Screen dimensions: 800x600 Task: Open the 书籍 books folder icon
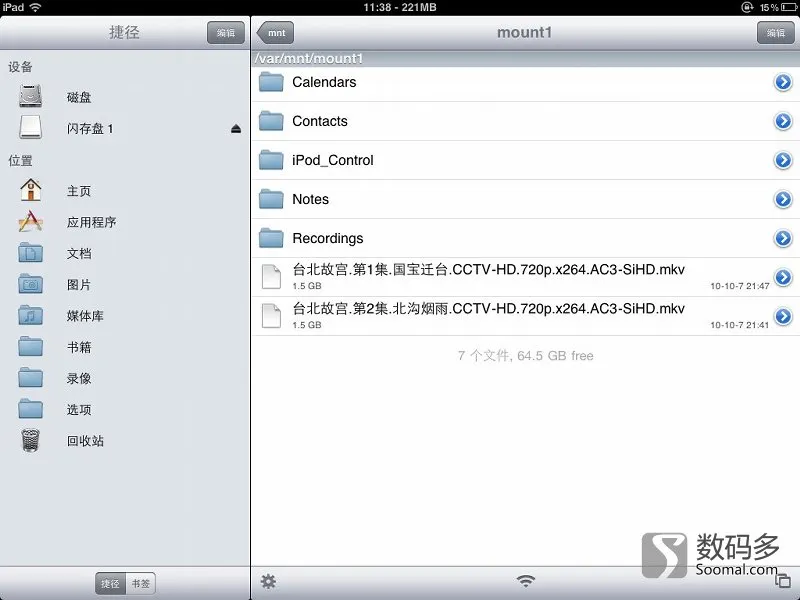[31, 346]
